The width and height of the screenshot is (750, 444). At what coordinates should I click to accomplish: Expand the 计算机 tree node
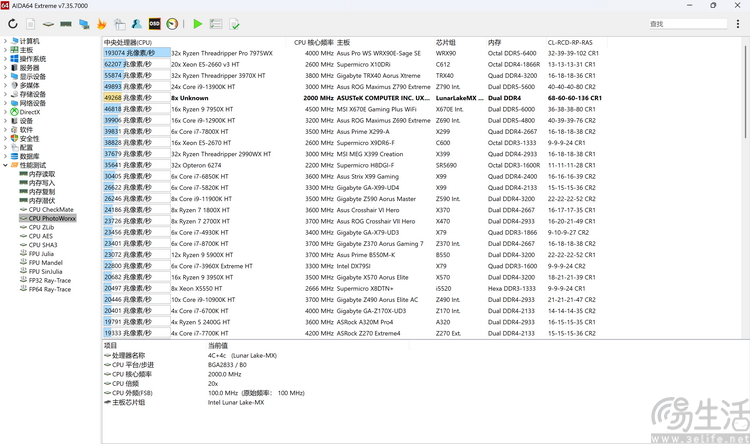[x=5, y=41]
